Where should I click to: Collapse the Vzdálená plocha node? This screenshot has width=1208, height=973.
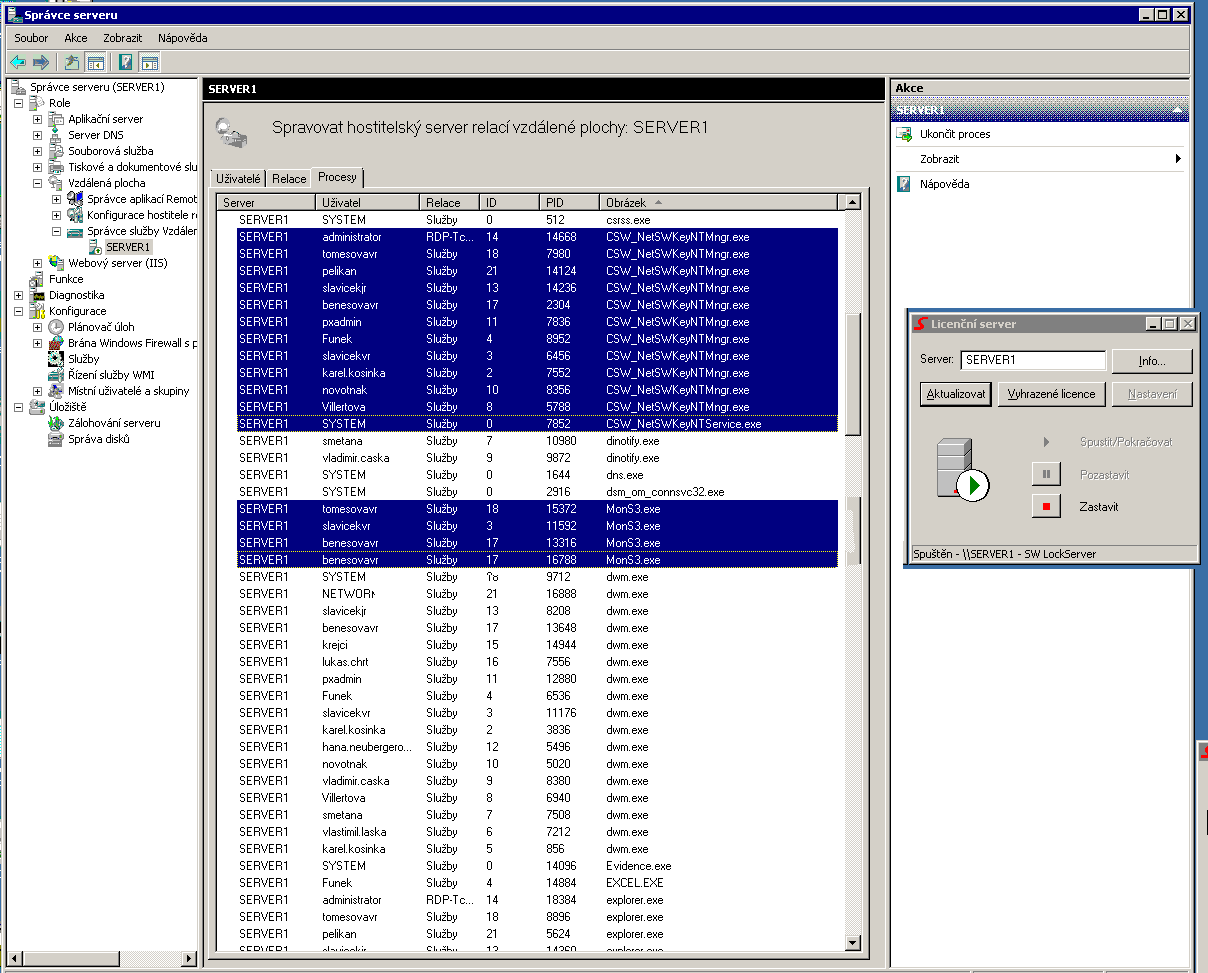tap(38, 183)
